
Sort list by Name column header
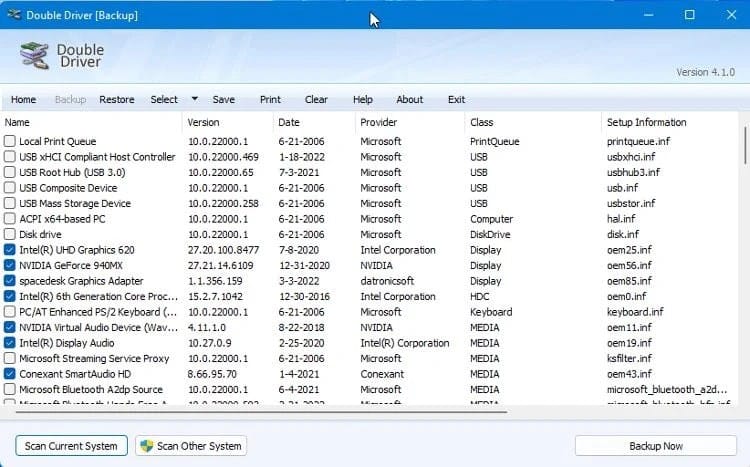[x=90, y=122]
